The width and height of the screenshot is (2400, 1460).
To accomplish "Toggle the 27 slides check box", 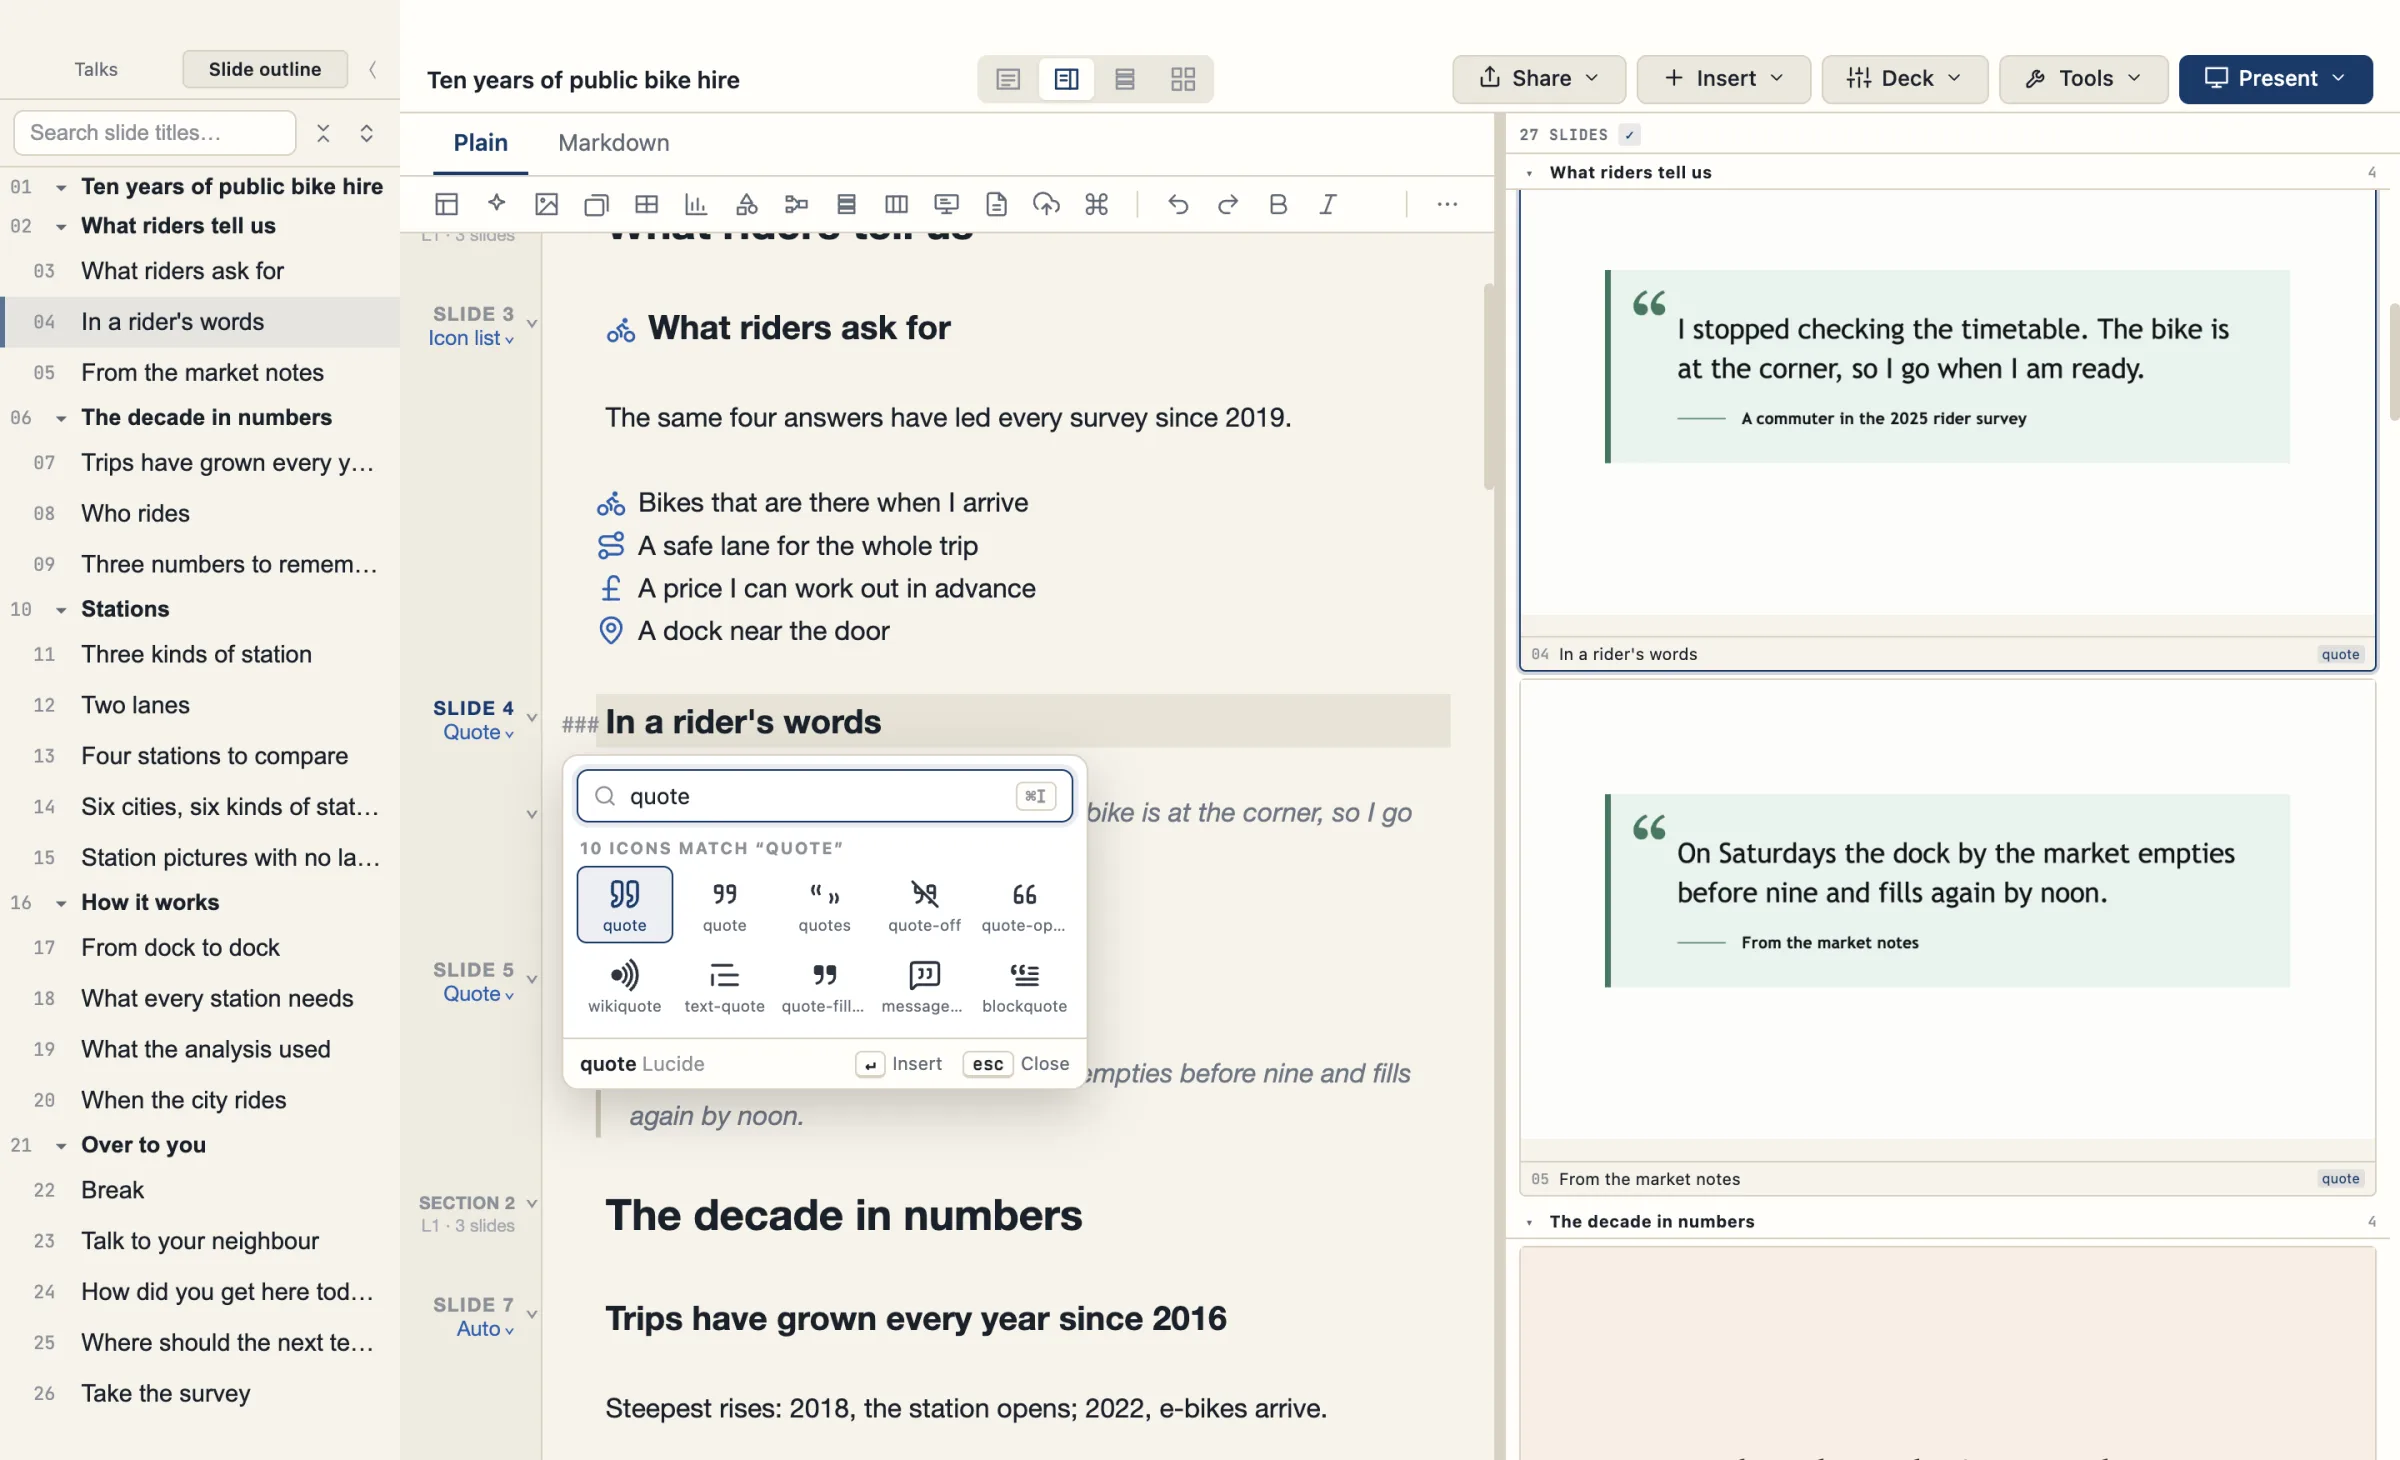I will [x=1629, y=134].
